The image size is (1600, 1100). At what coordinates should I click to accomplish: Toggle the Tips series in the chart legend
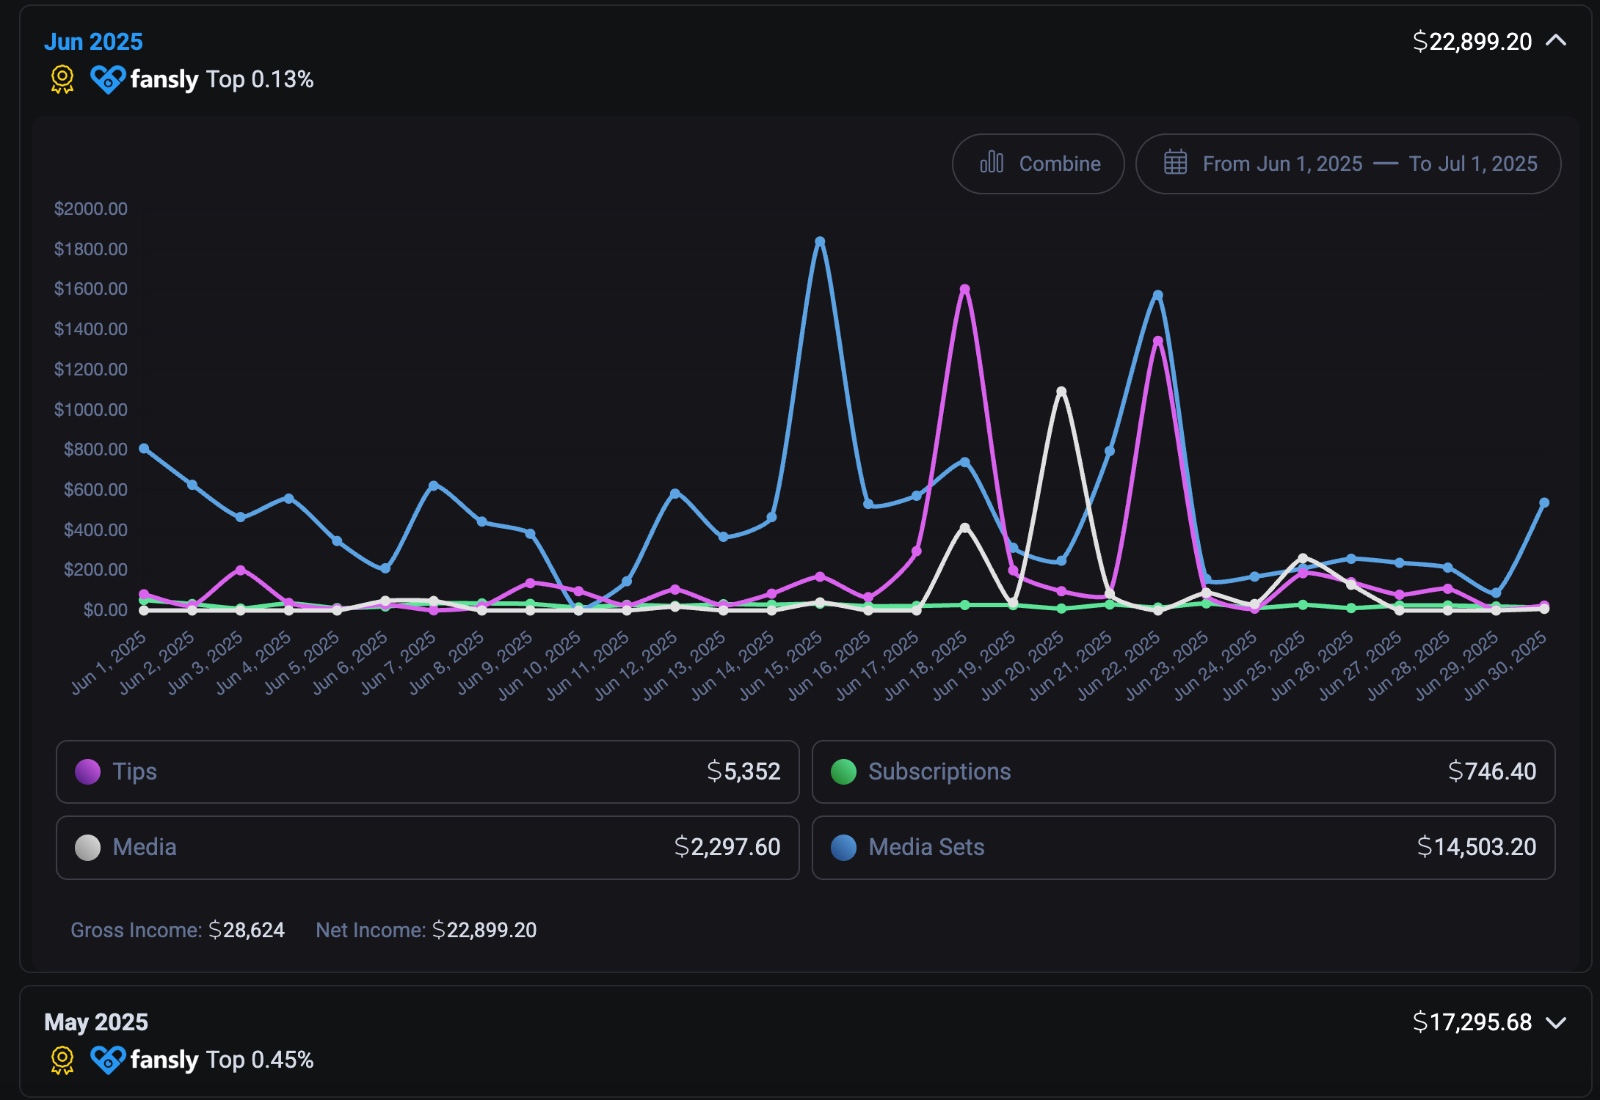427,771
